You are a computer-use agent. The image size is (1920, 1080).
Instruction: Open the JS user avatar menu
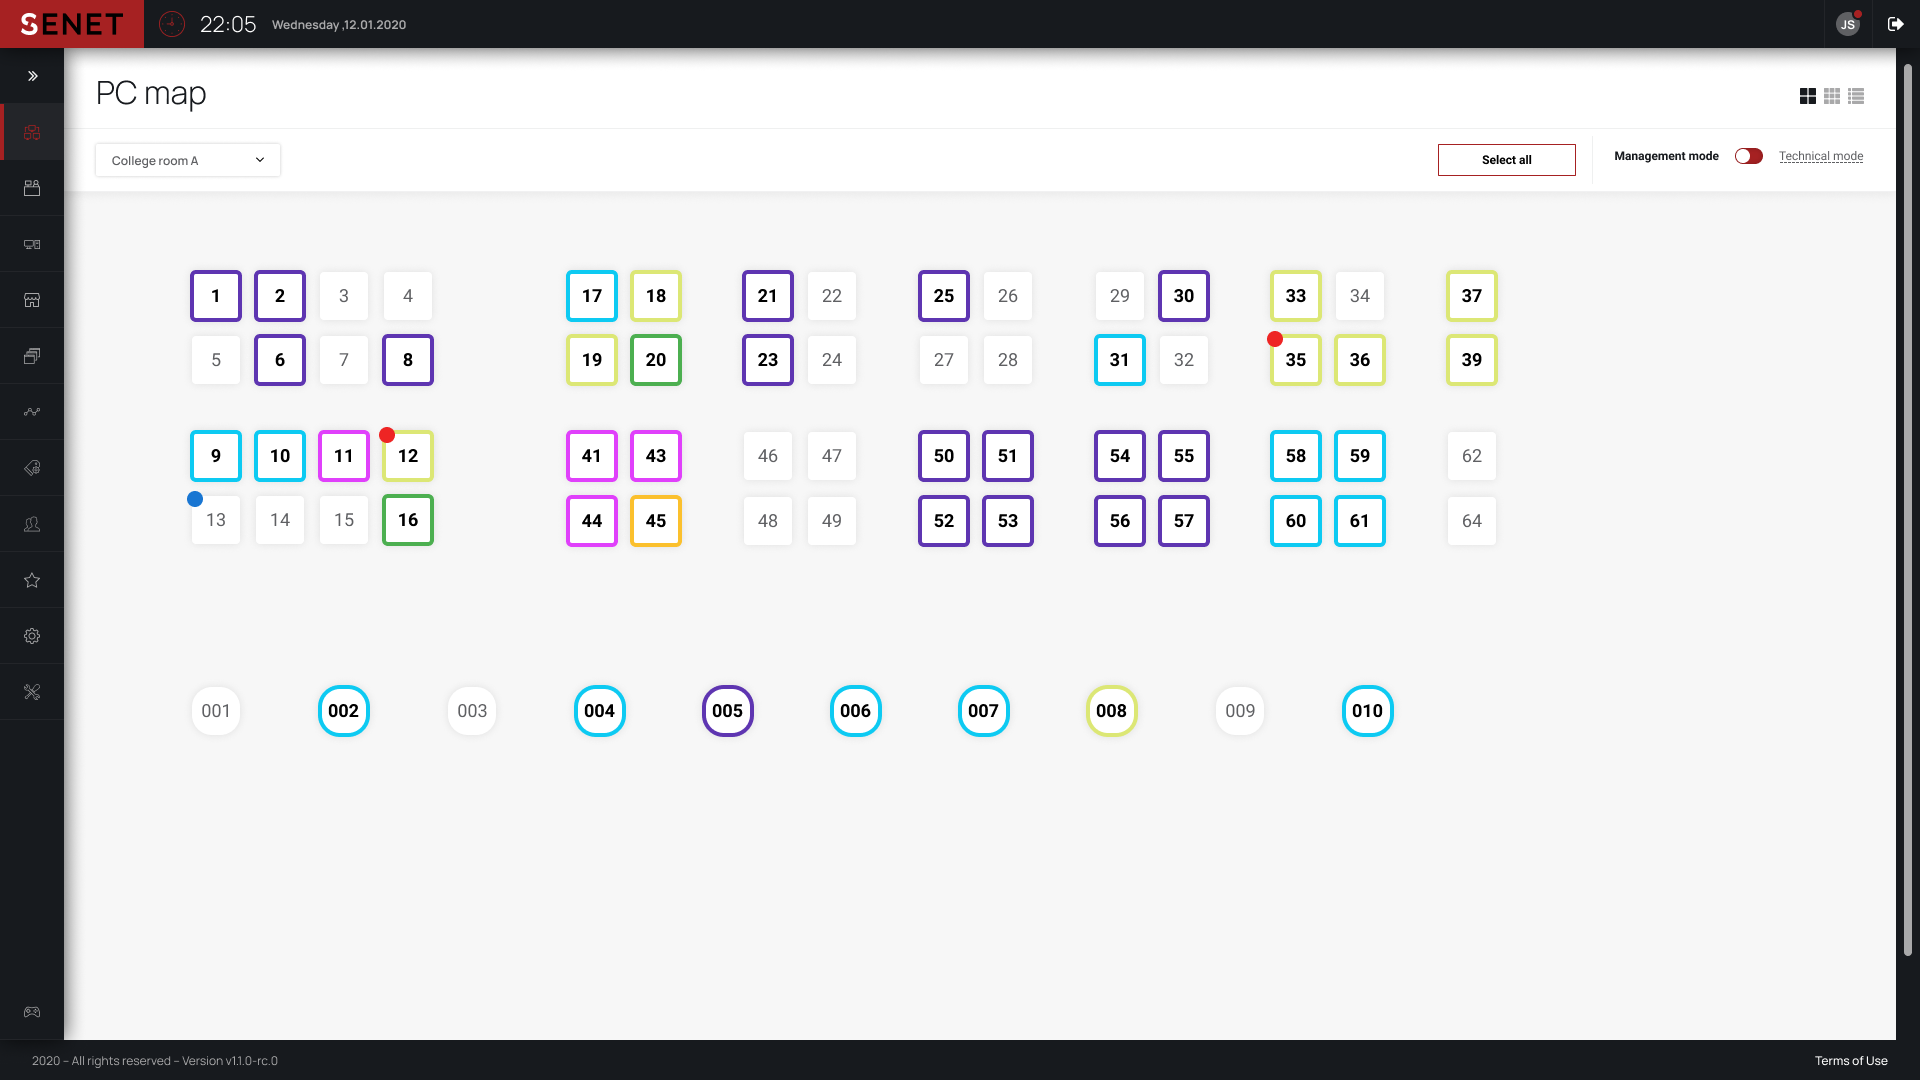(1847, 24)
